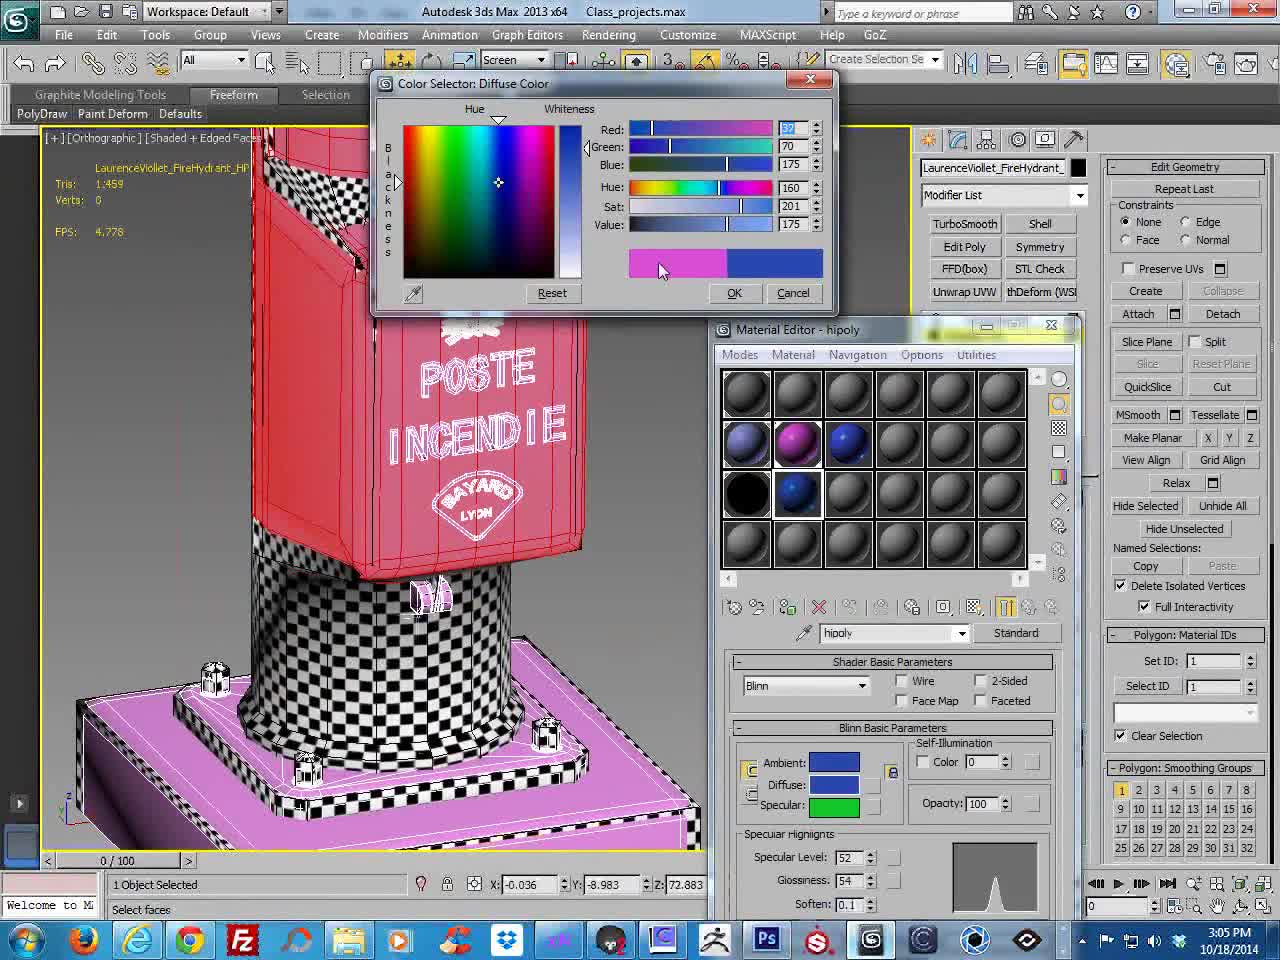1280x960 pixels.
Task: Click the Redo arrow in main toolbar
Action: [56, 63]
